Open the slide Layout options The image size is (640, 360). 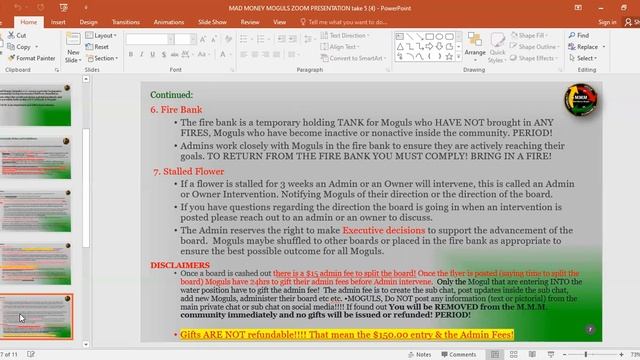[x=101, y=36]
